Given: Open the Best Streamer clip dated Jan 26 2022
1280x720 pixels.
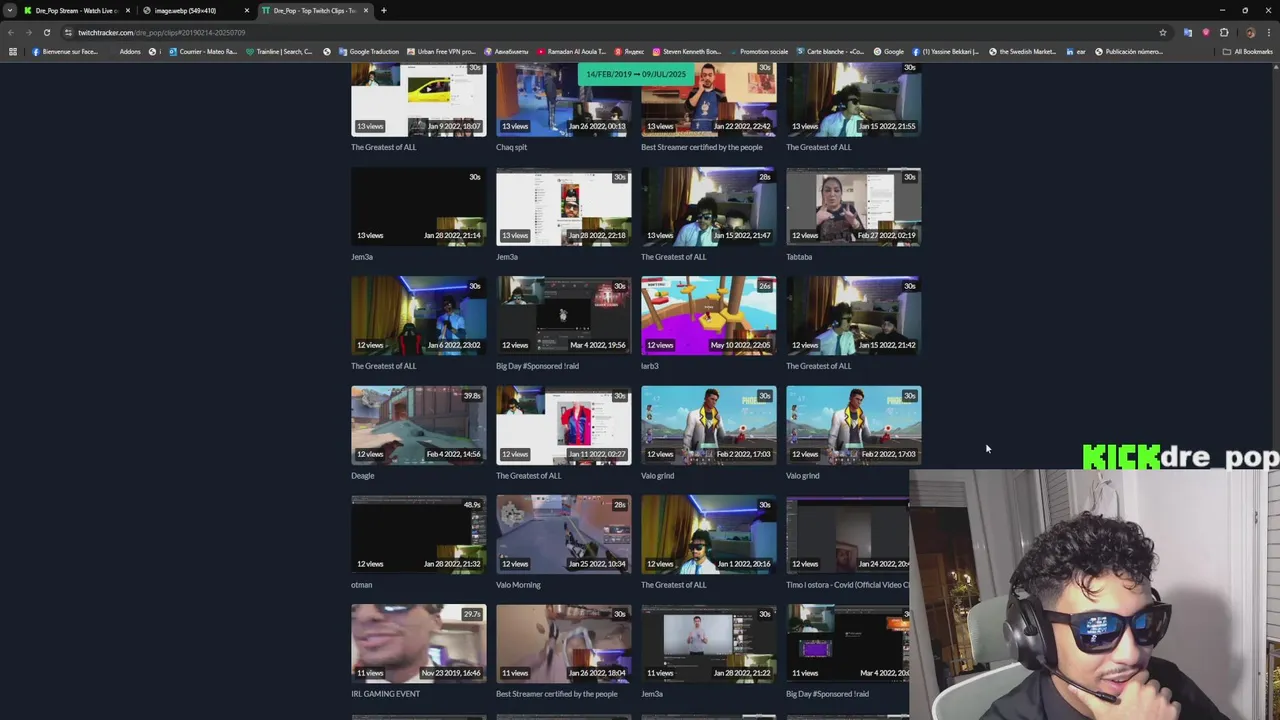Looking at the screenshot, I should 563,643.
